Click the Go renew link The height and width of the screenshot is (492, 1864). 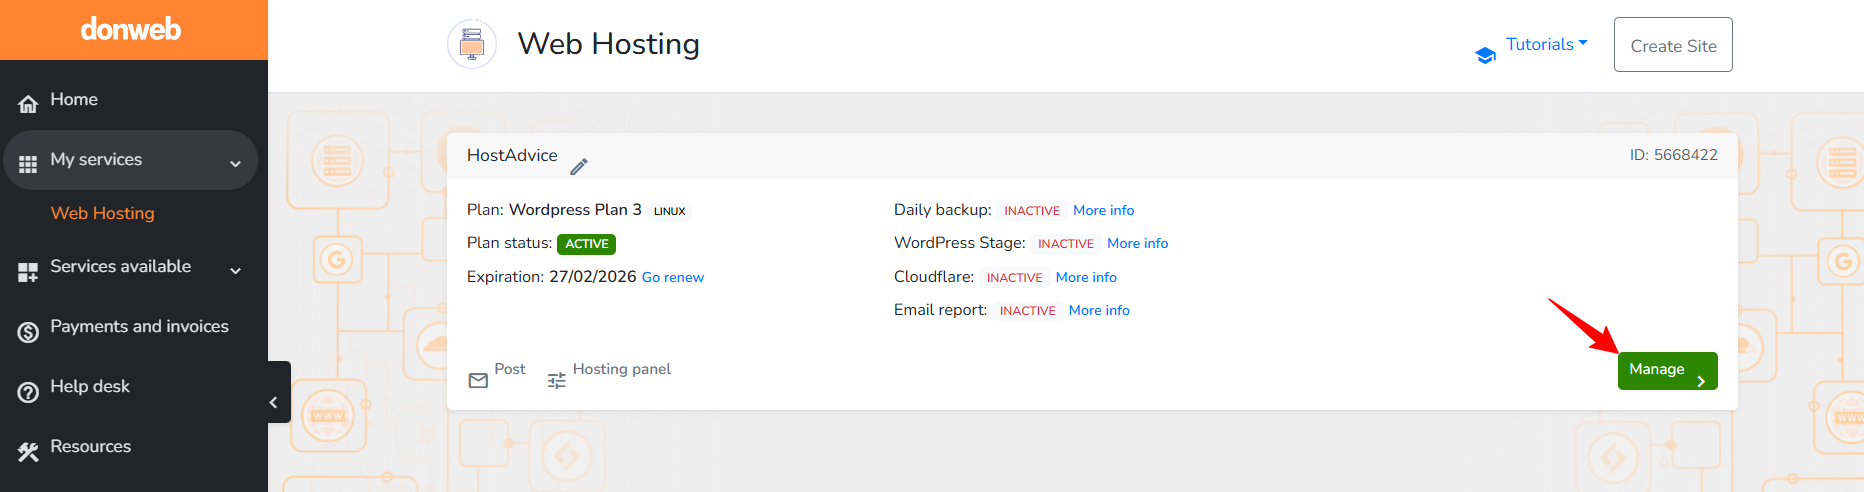pyautogui.click(x=673, y=278)
